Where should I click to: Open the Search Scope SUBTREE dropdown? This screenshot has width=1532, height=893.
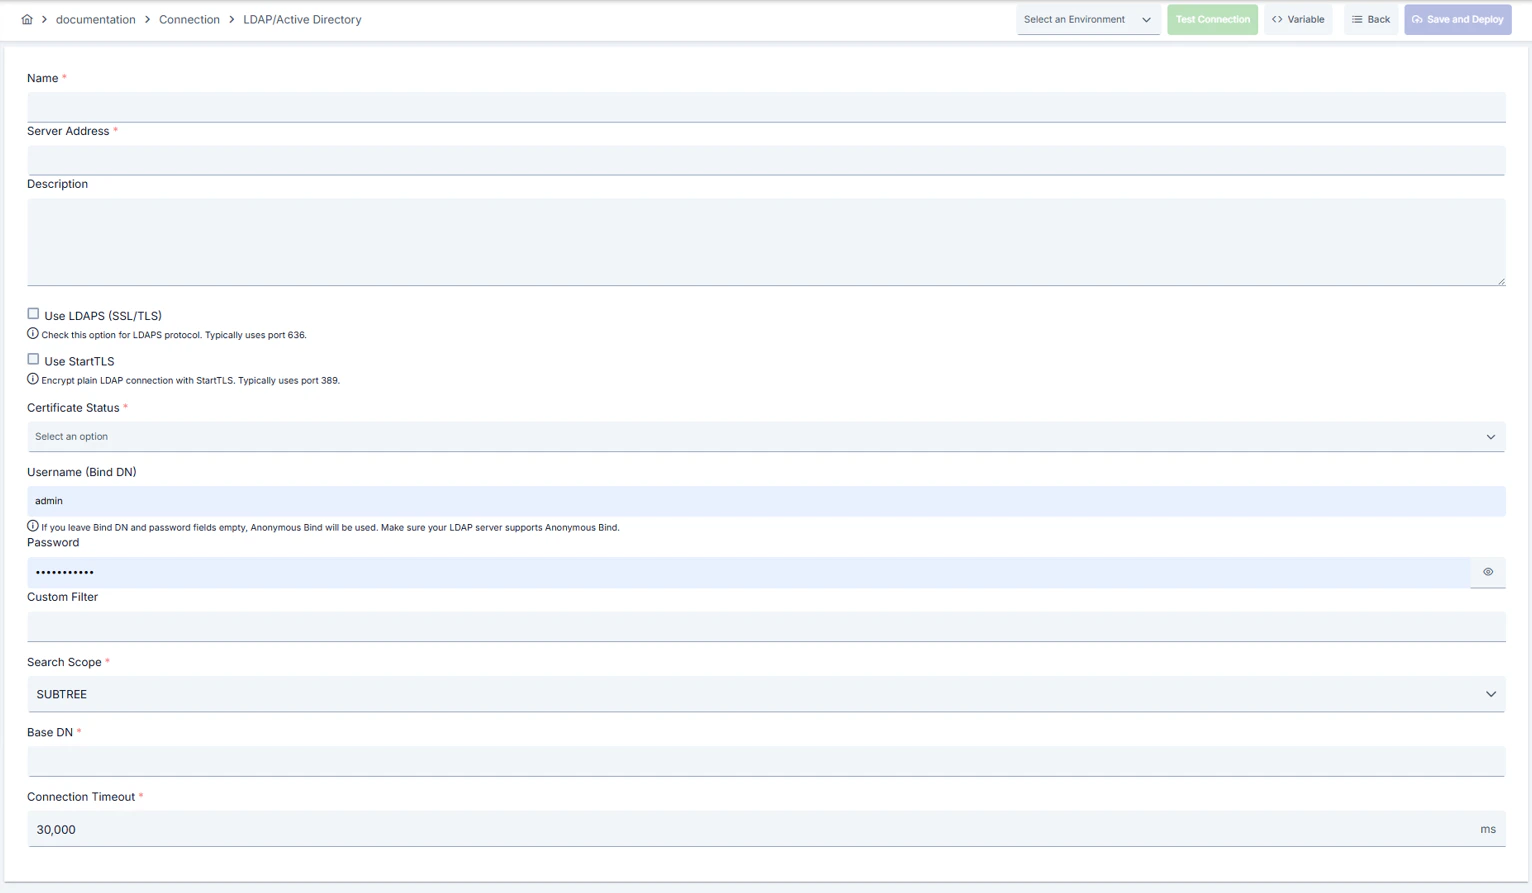pos(766,694)
